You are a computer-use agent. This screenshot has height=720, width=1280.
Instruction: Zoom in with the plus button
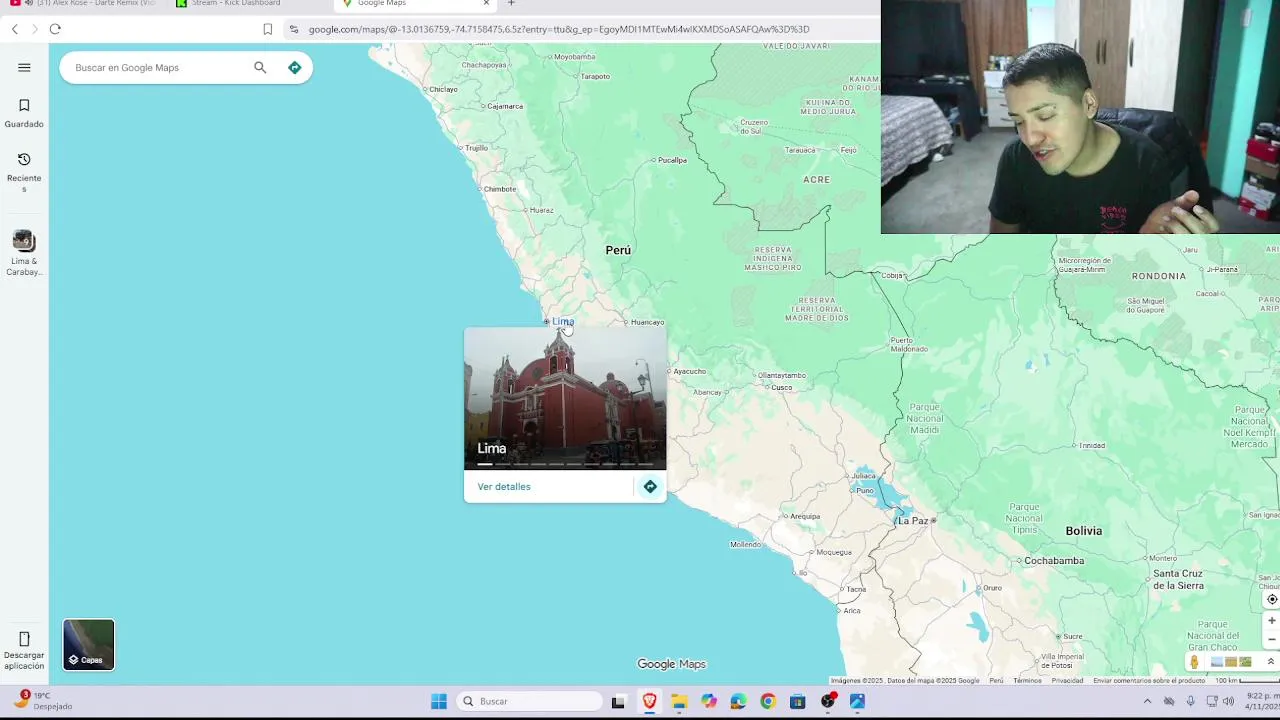(1272, 620)
